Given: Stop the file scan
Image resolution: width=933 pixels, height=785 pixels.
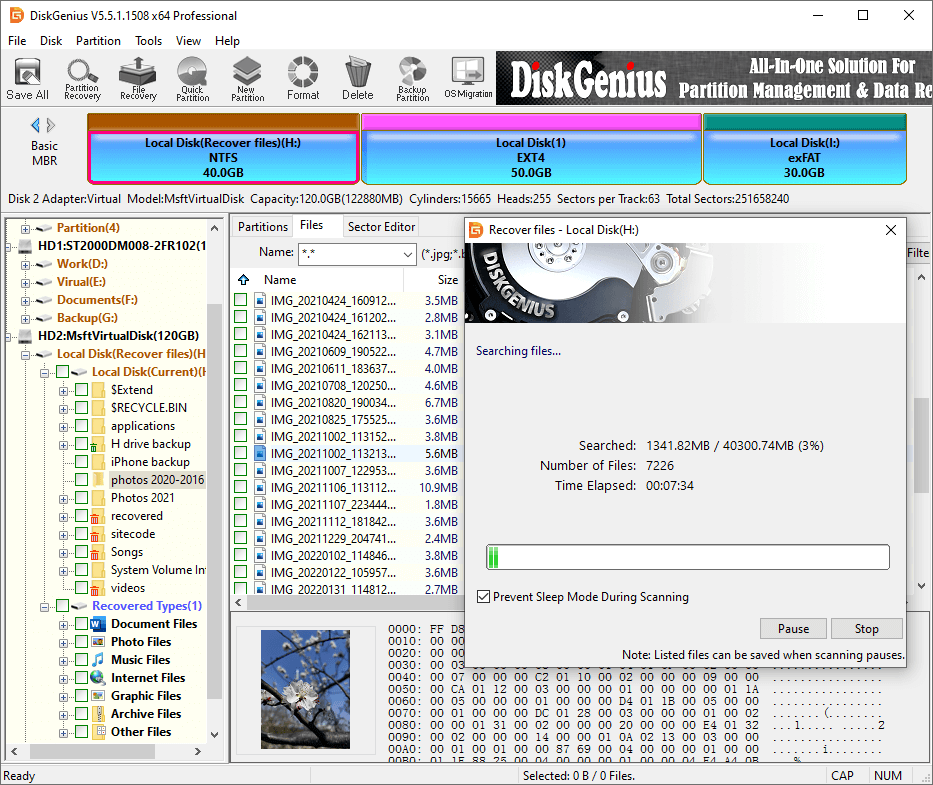Looking at the screenshot, I should tap(866, 628).
